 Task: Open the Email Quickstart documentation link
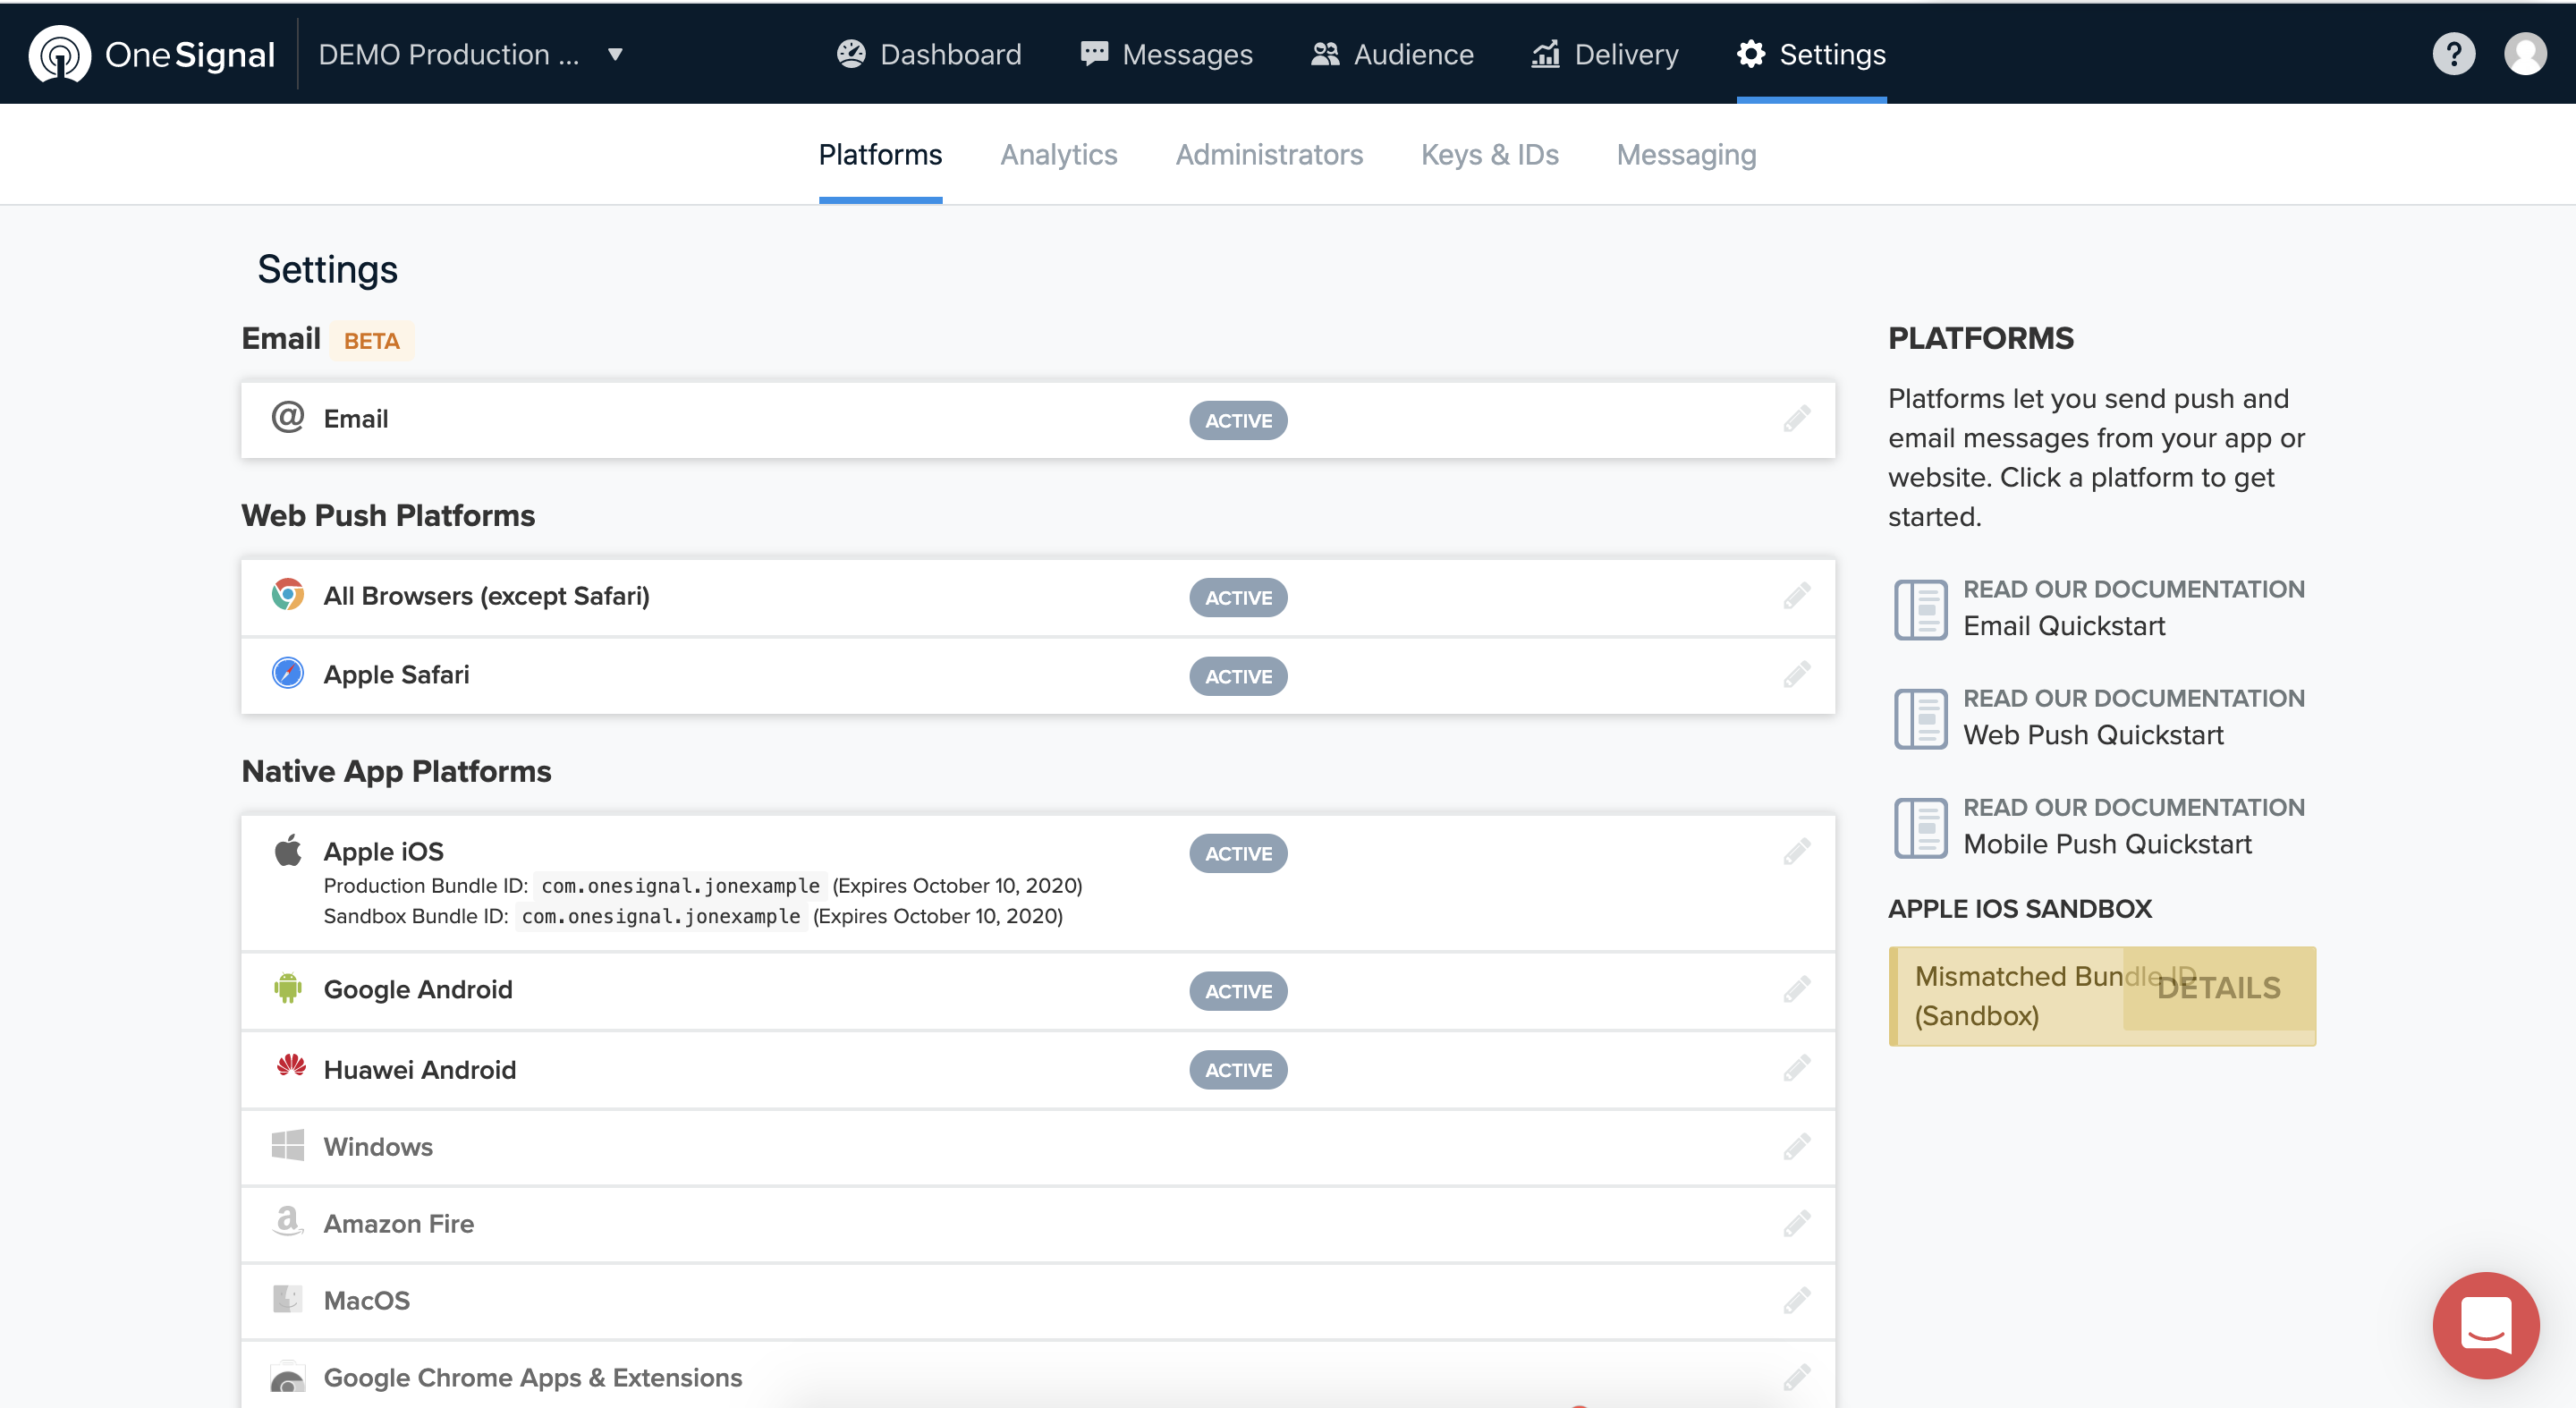coord(2064,626)
